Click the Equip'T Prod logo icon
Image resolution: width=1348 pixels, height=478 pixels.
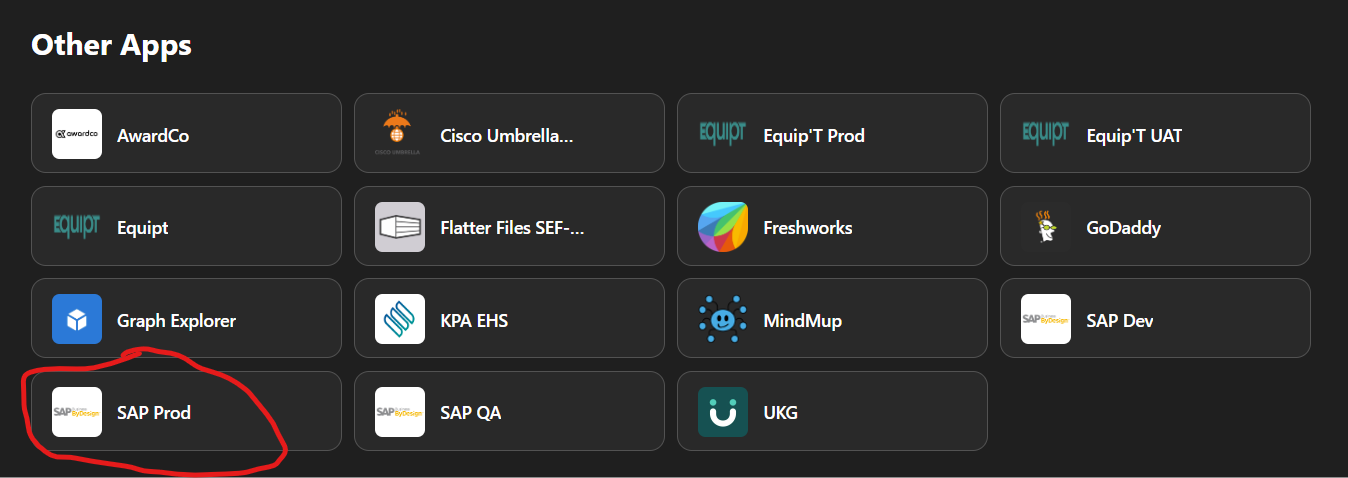pos(723,134)
